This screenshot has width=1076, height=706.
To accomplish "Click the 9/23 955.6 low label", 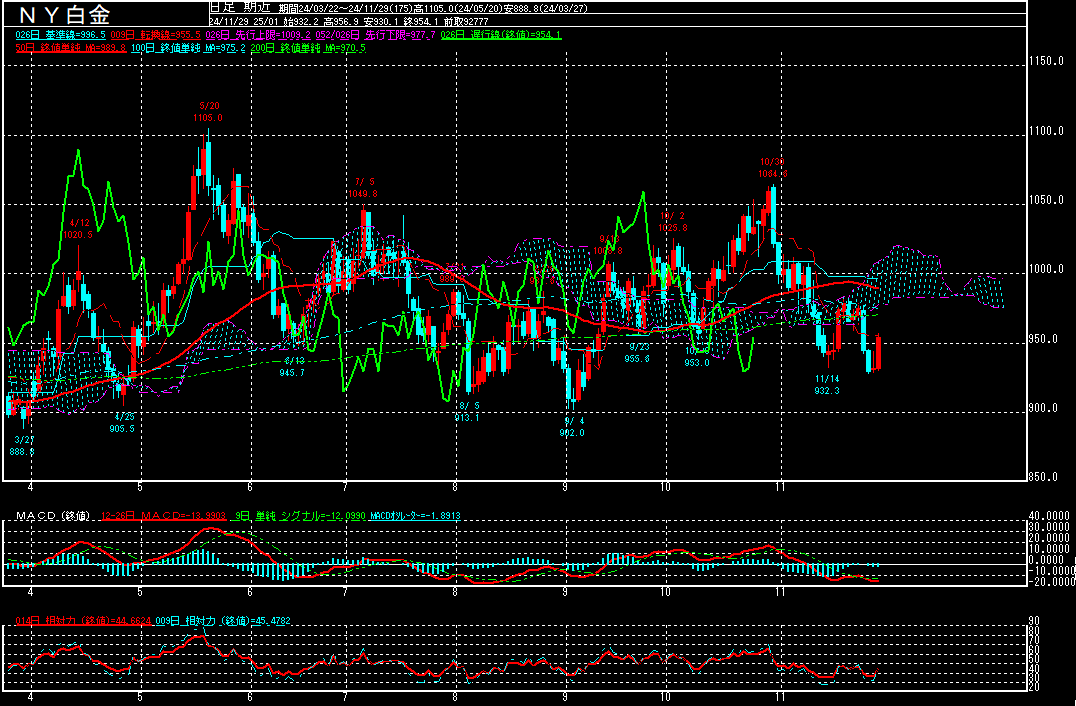I will click(637, 353).
